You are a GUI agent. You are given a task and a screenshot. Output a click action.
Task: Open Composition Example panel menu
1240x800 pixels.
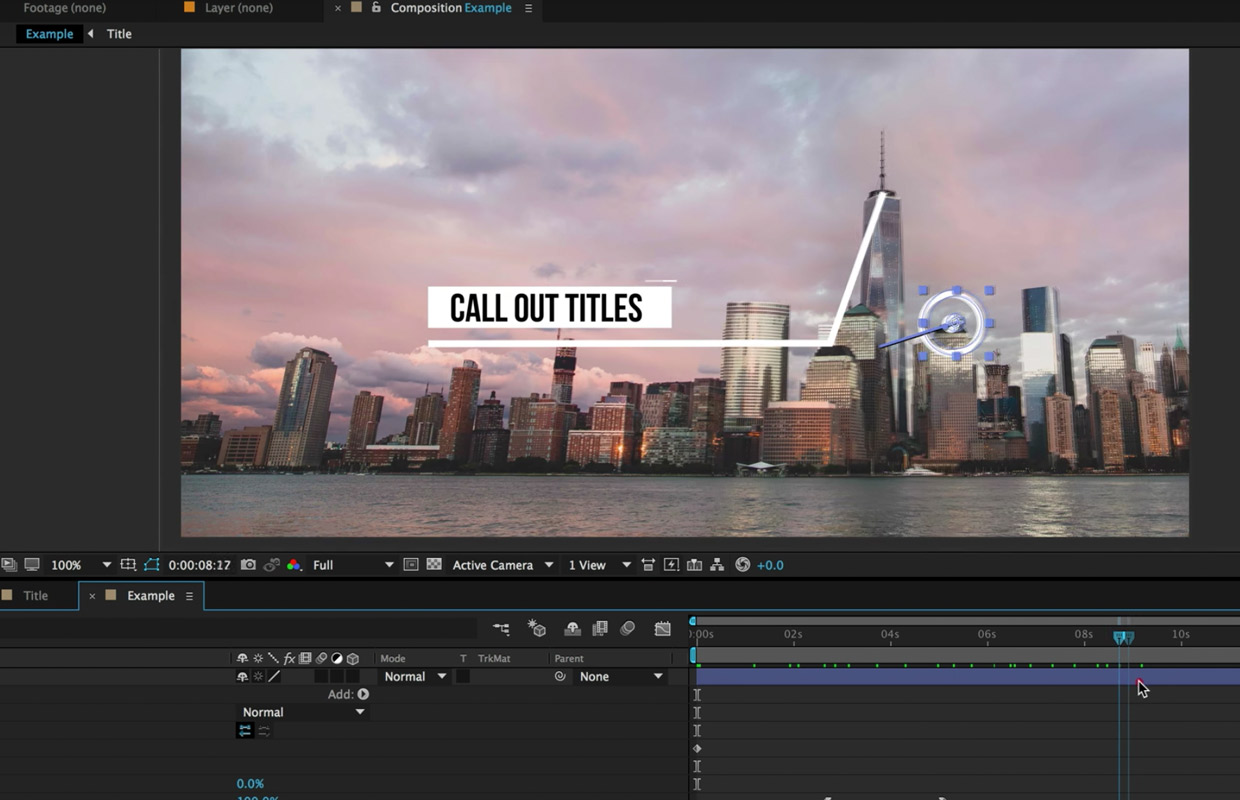tap(528, 8)
